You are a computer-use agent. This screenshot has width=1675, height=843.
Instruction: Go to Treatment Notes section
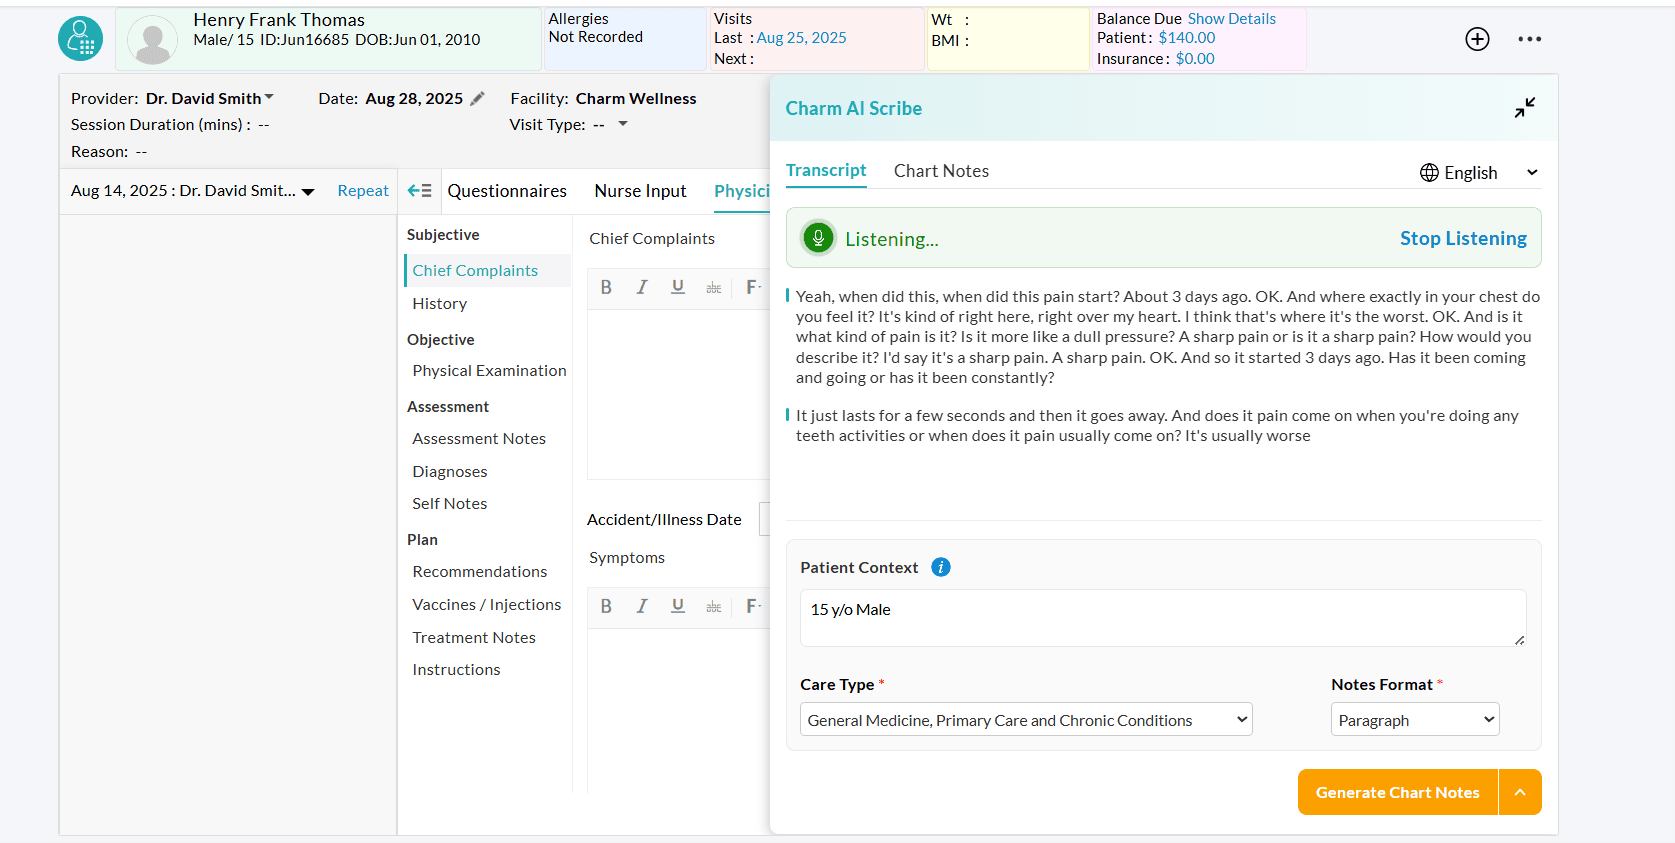[x=474, y=638]
